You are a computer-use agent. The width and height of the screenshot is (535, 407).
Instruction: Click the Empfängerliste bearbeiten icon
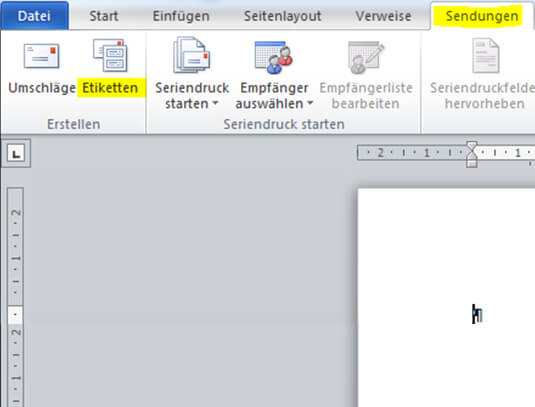[366, 57]
